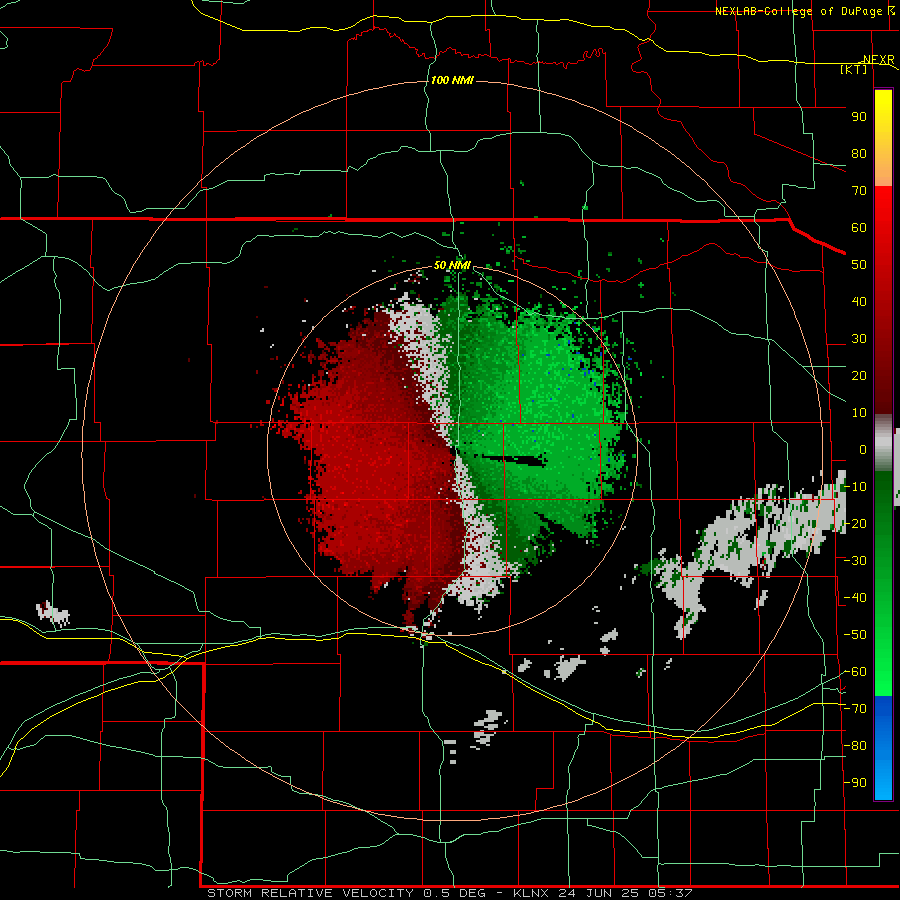The height and width of the screenshot is (900, 900).
Task: Select the 100 NMI range ring label
Action: click(452, 80)
